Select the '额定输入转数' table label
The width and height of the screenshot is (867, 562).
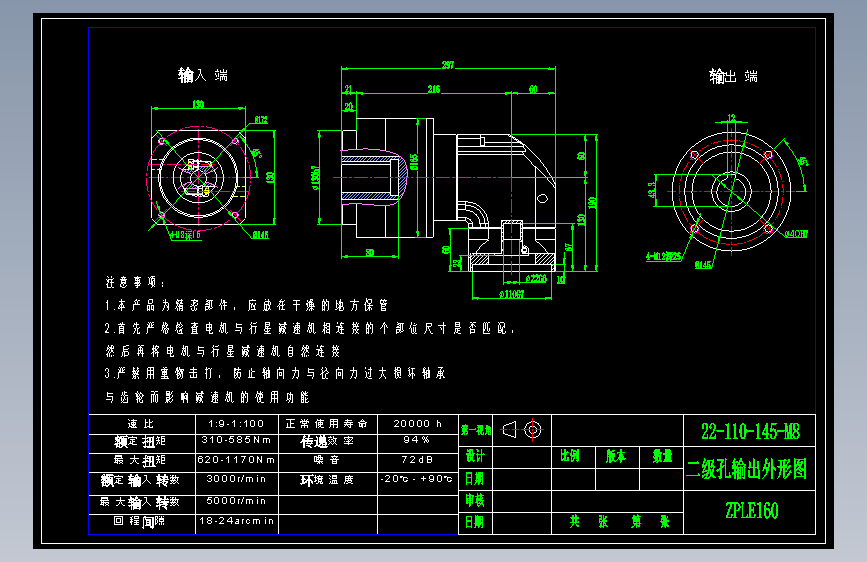pyautogui.click(x=140, y=480)
